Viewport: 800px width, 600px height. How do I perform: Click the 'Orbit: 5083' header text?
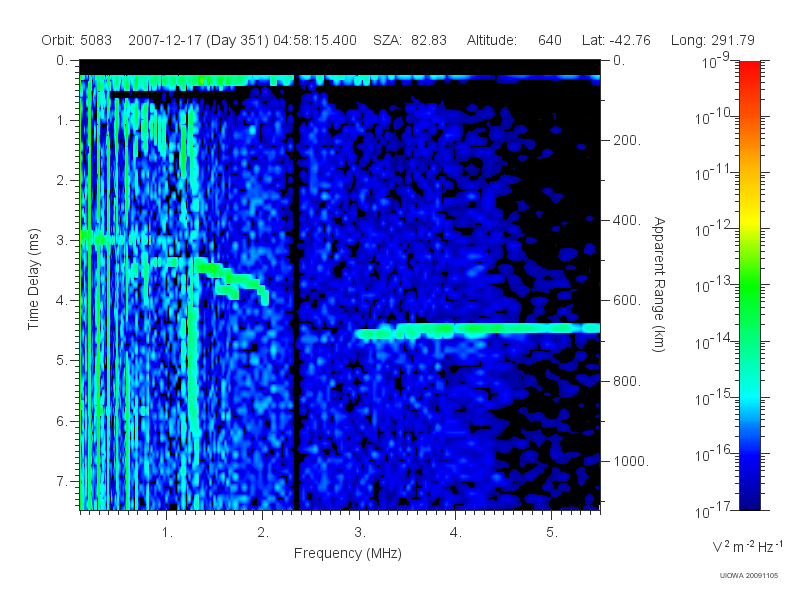(x=77, y=40)
